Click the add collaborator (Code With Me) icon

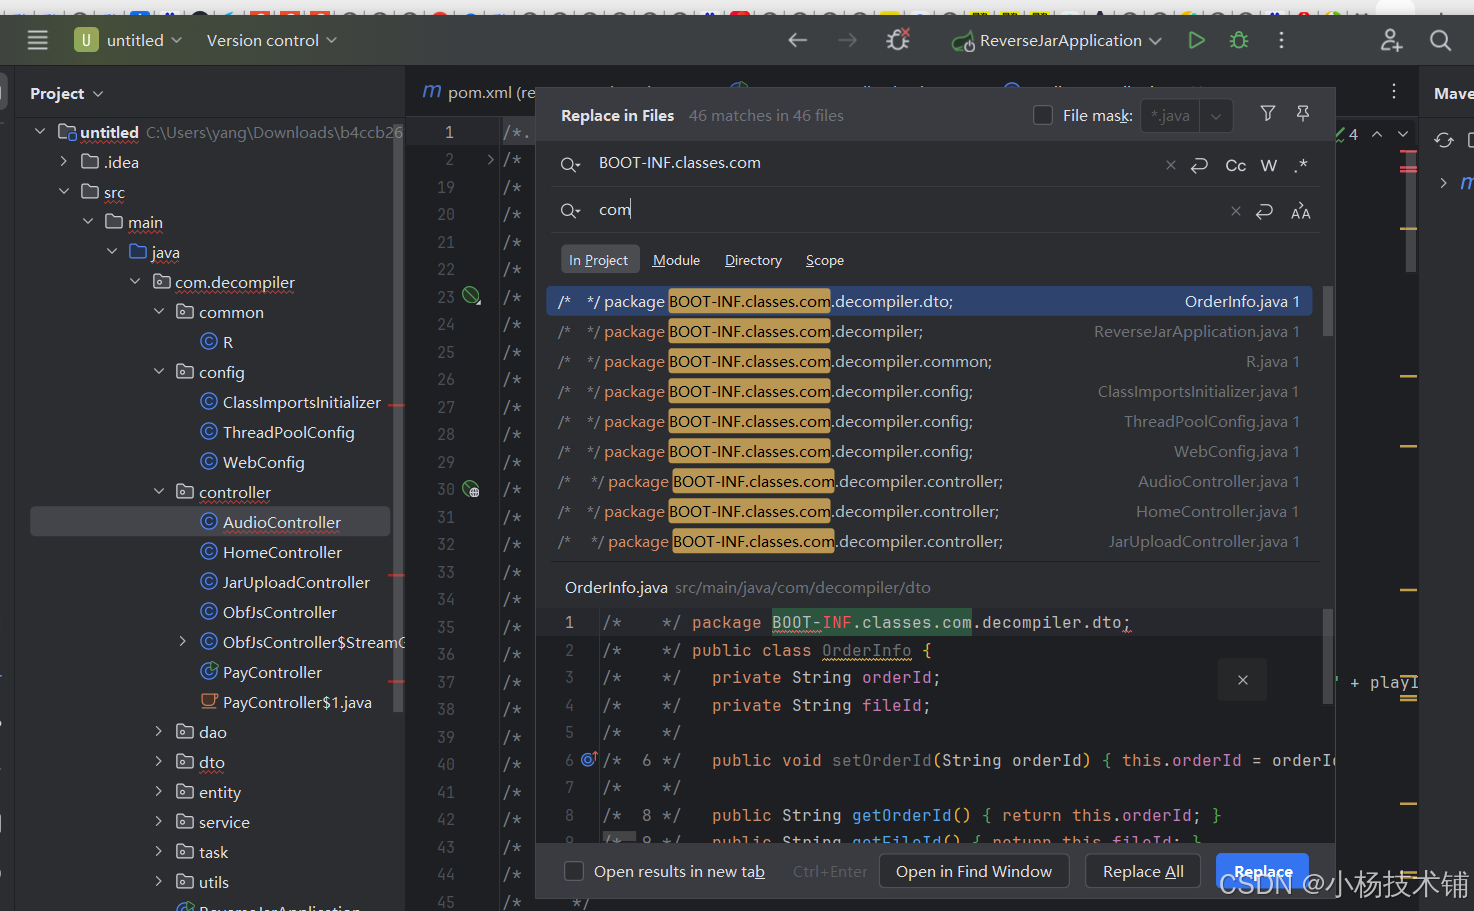pos(1391,40)
